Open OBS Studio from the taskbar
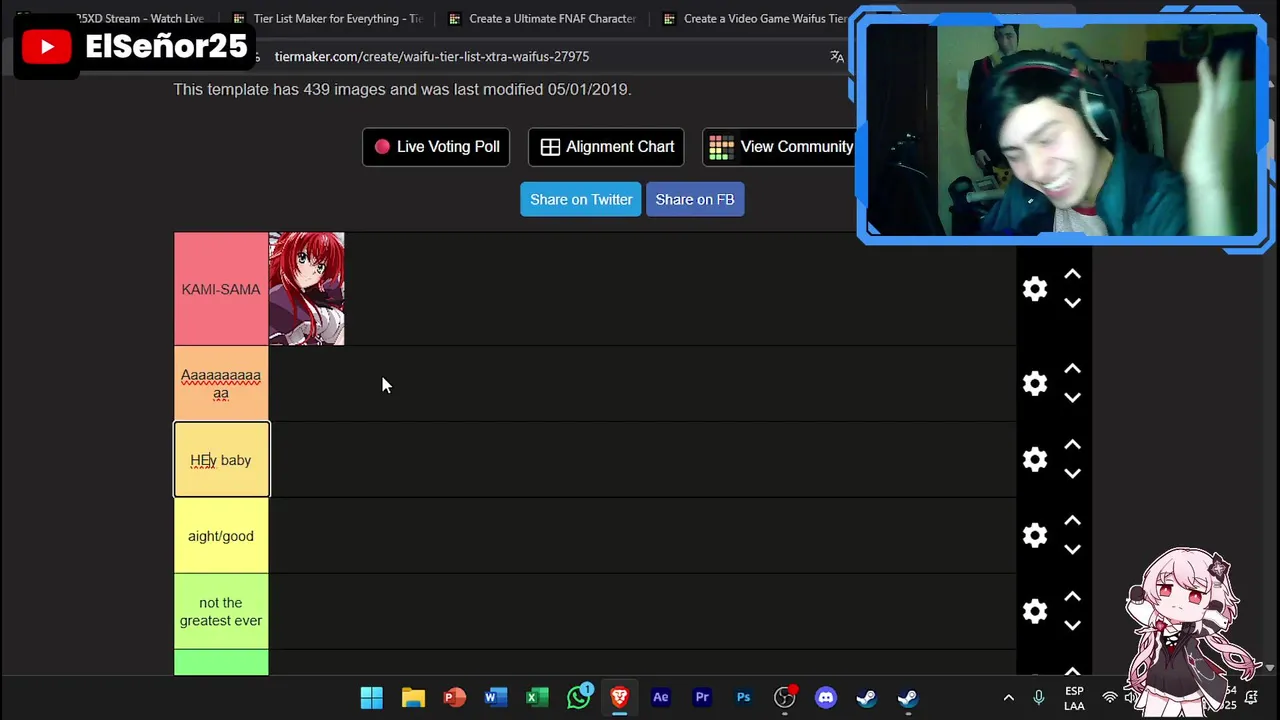1280x720 pixels. tap(785, 697)
